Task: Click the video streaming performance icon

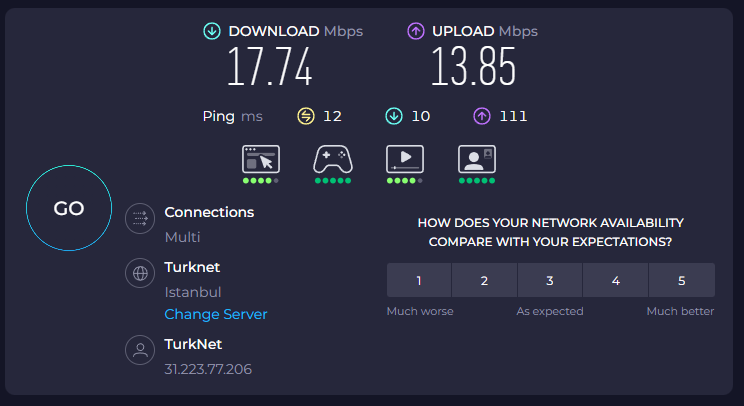Action: pyautogui.click(x=405, y=159)
